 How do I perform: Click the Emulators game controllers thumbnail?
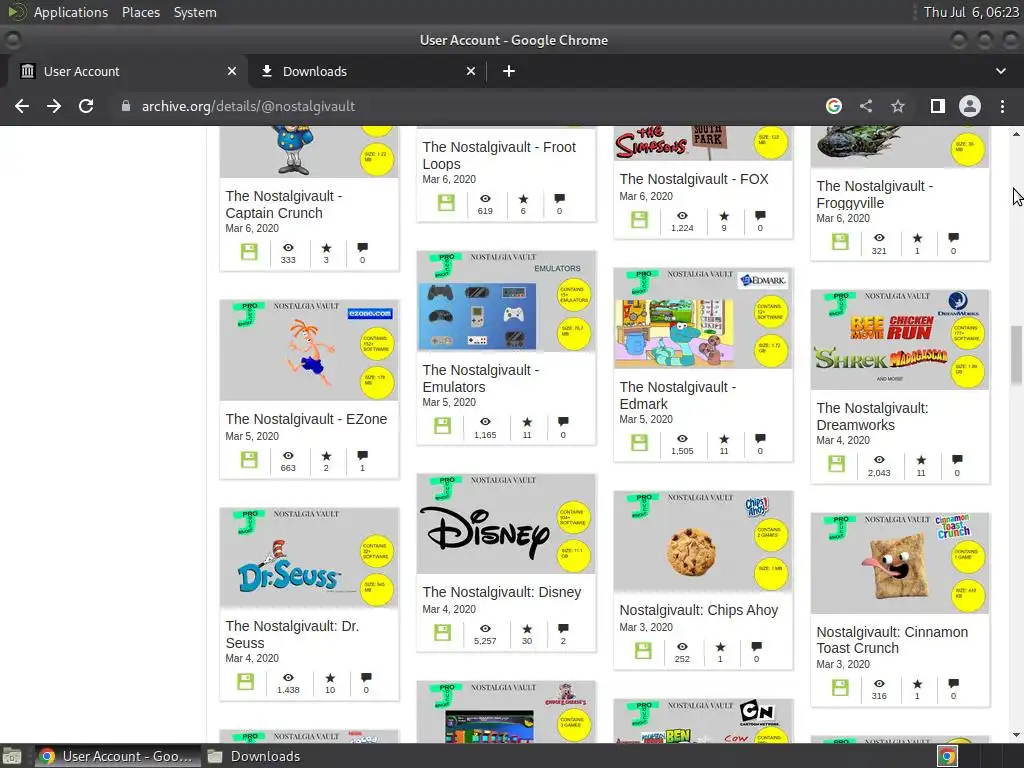pyautogui.click(x=506, y=301)
